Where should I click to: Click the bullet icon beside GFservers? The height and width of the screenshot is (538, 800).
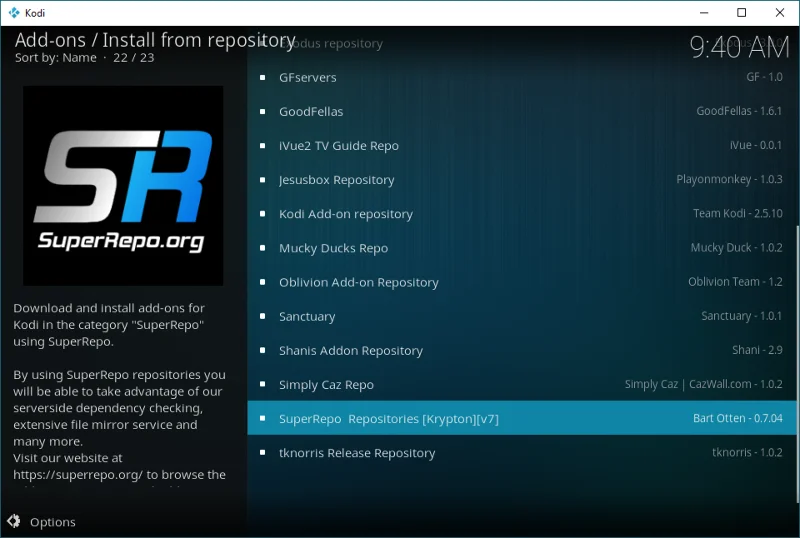pyautogui.click(x=262, y=78)
